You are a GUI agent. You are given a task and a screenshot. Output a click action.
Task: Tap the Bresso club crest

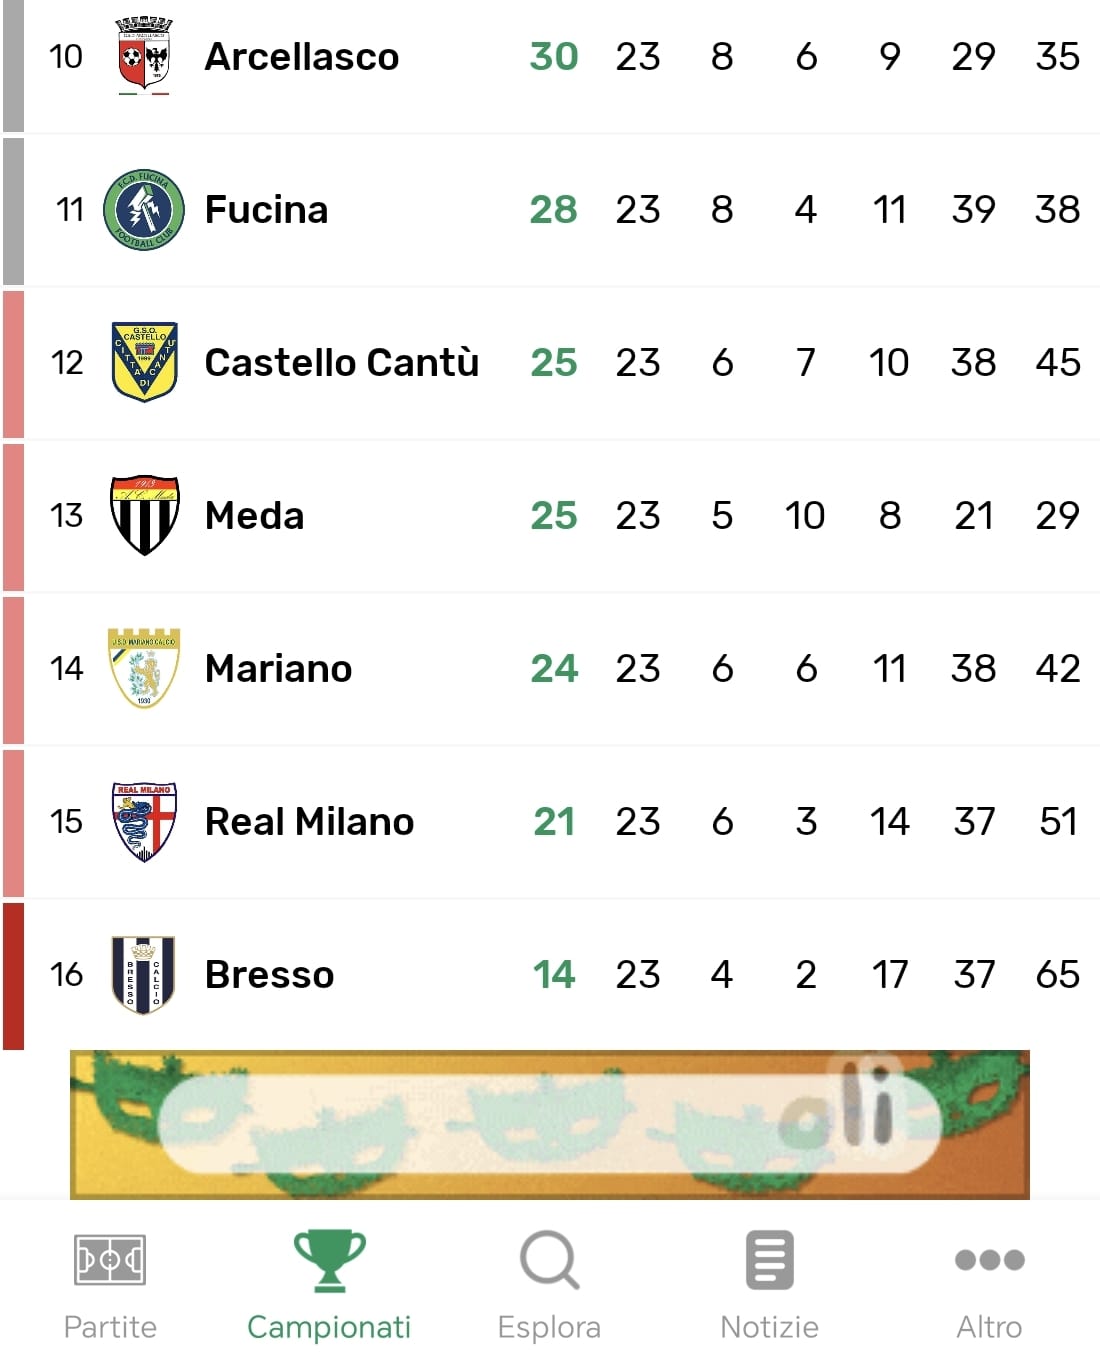(x=144, y=974)
